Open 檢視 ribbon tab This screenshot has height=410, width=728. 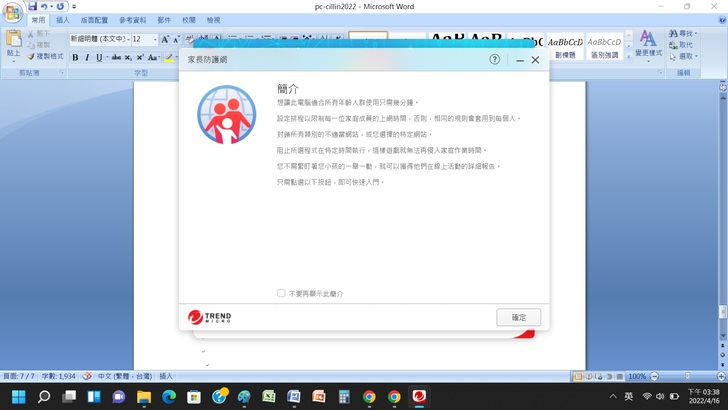pyautogui.click(x=213, y=20)
